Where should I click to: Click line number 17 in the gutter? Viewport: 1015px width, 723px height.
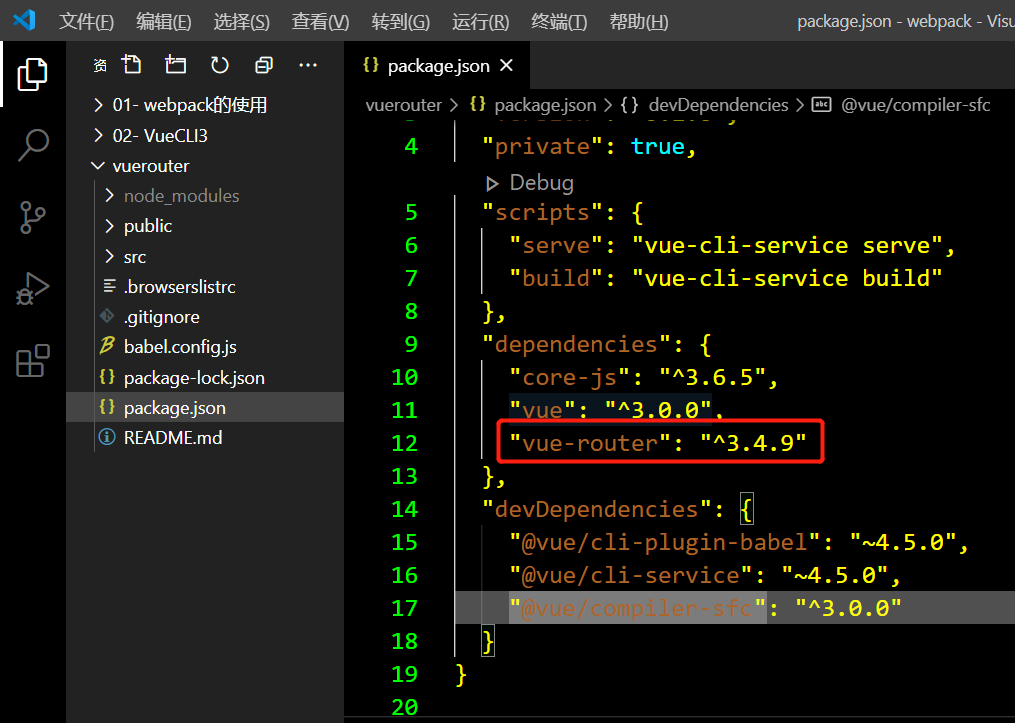click(405, 608)
